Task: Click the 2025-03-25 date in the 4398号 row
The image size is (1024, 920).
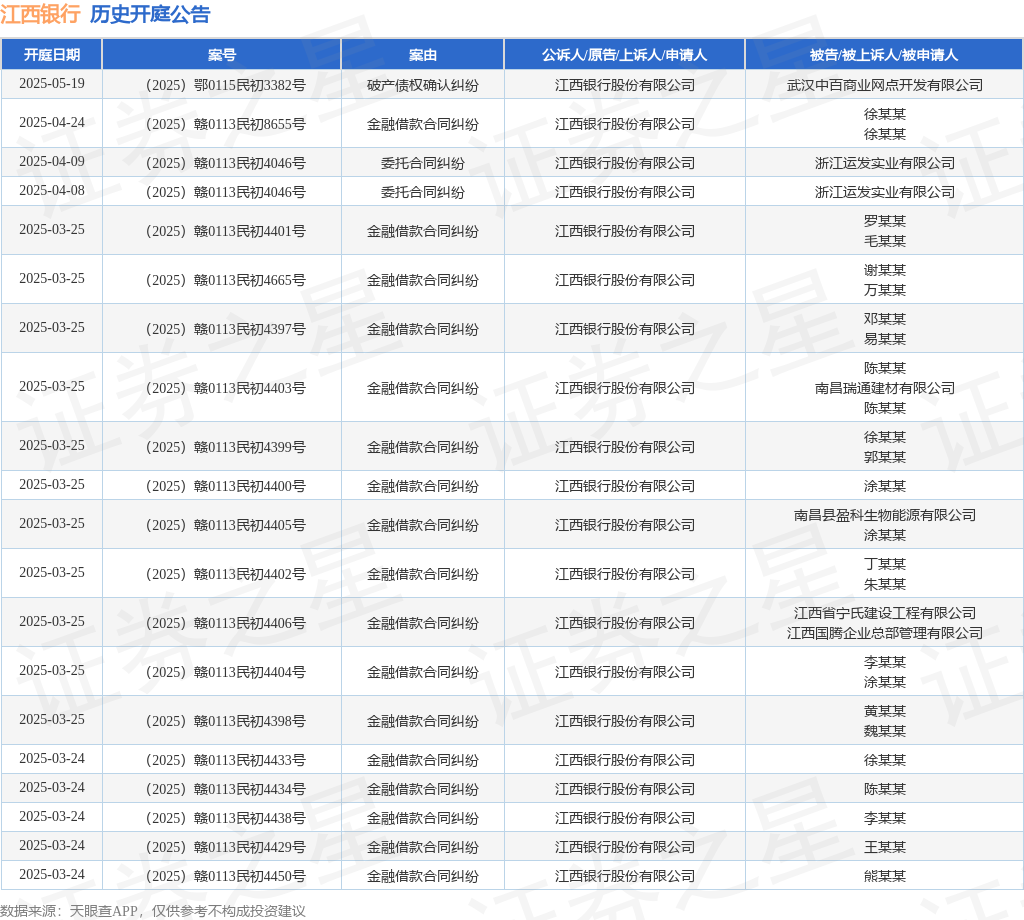Action: [x=52, y=719]
